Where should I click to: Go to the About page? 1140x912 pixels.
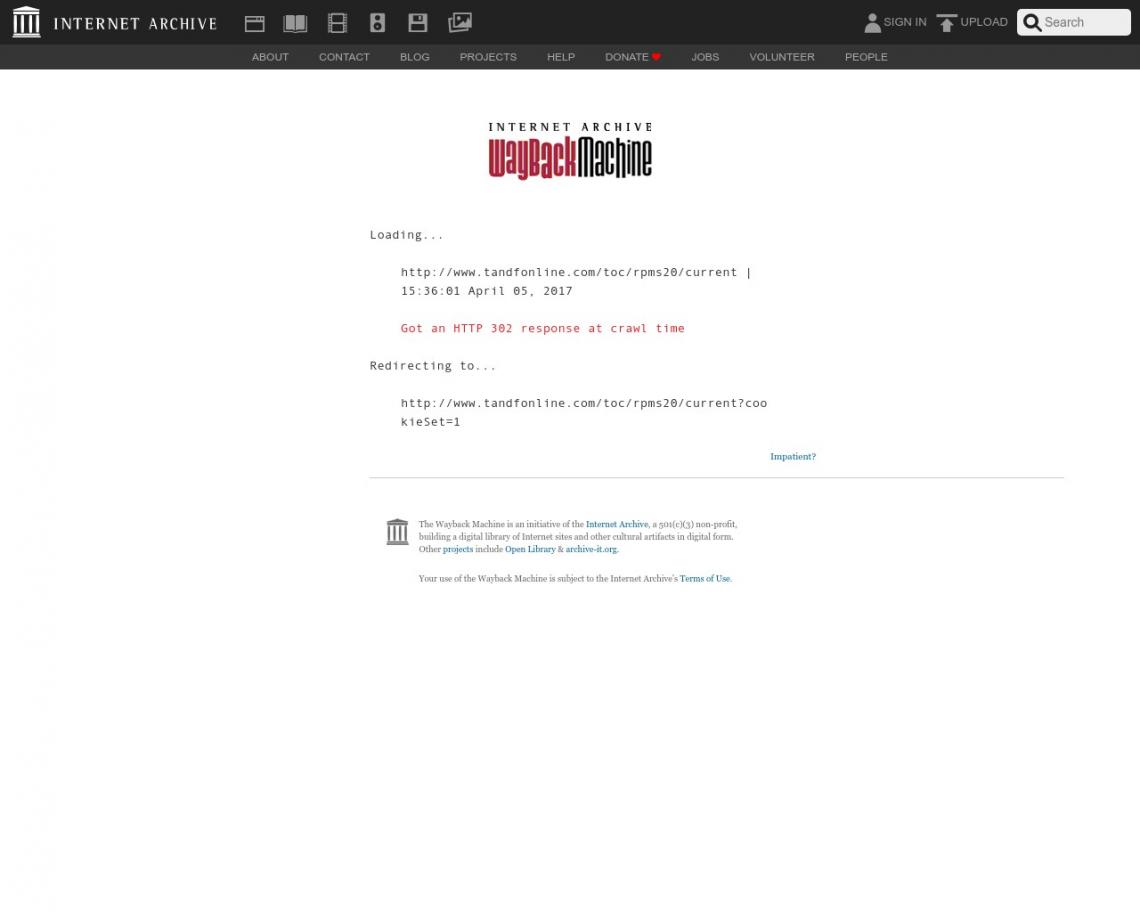pyautogui.click(x=270, y=57)
